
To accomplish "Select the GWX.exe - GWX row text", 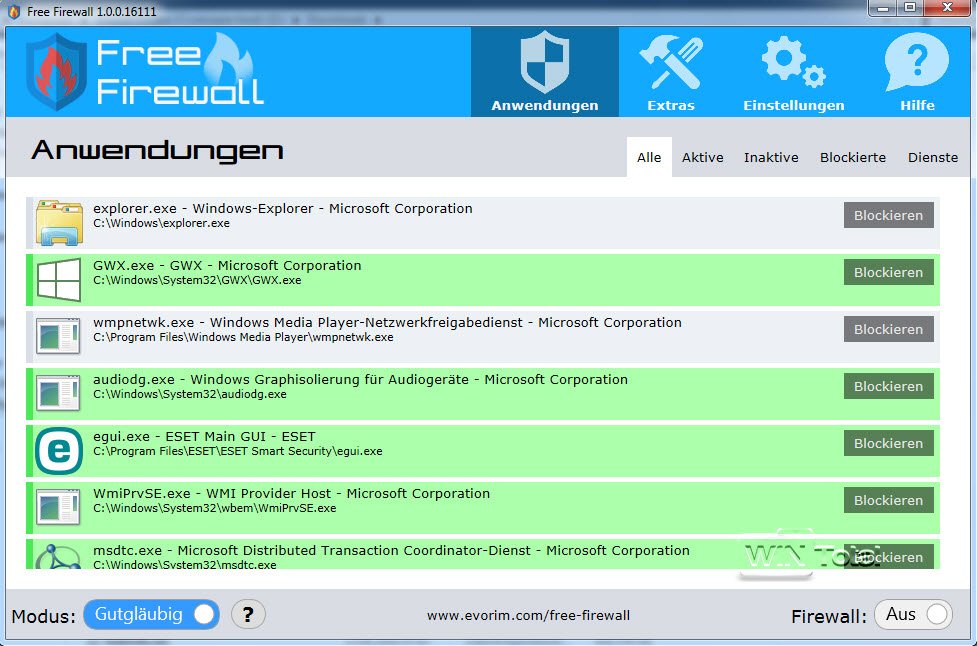I will (x=227, y=265).
